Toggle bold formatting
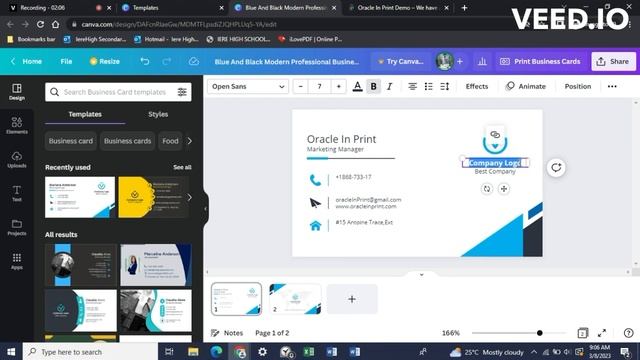The image size is (640, 360). tap(373, 87)
